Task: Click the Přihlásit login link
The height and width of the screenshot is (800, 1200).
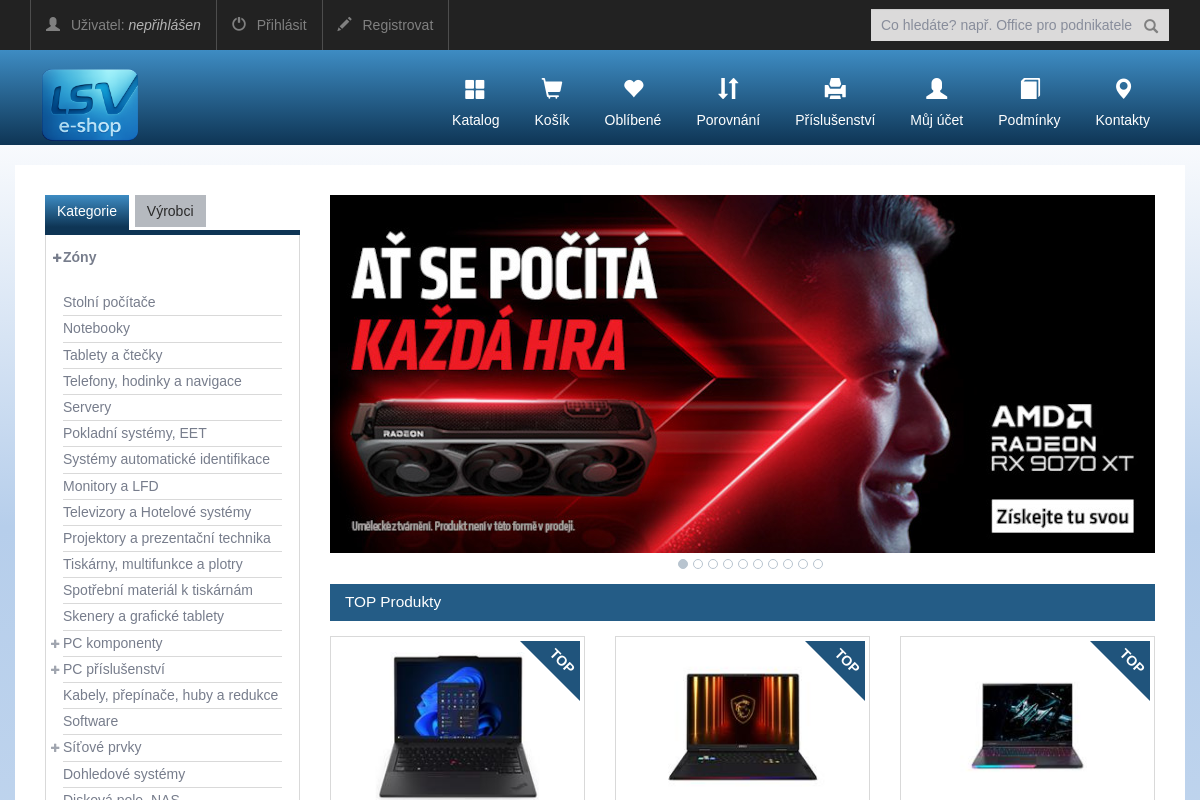Action: [269, 25]
